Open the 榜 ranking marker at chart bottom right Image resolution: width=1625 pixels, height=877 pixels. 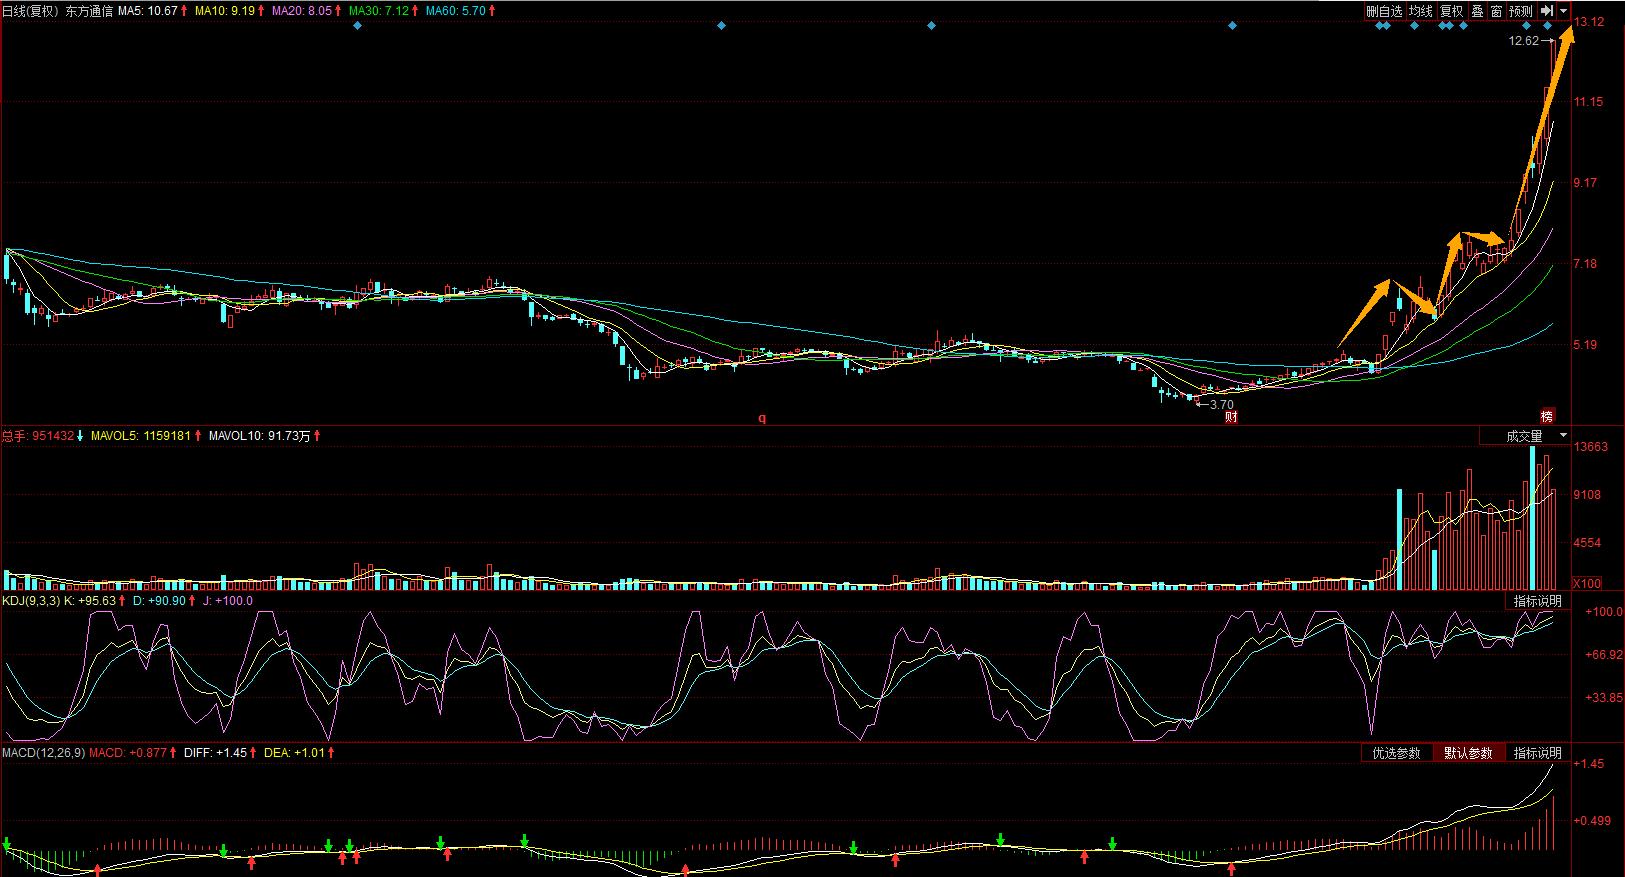click(1547, 416)
